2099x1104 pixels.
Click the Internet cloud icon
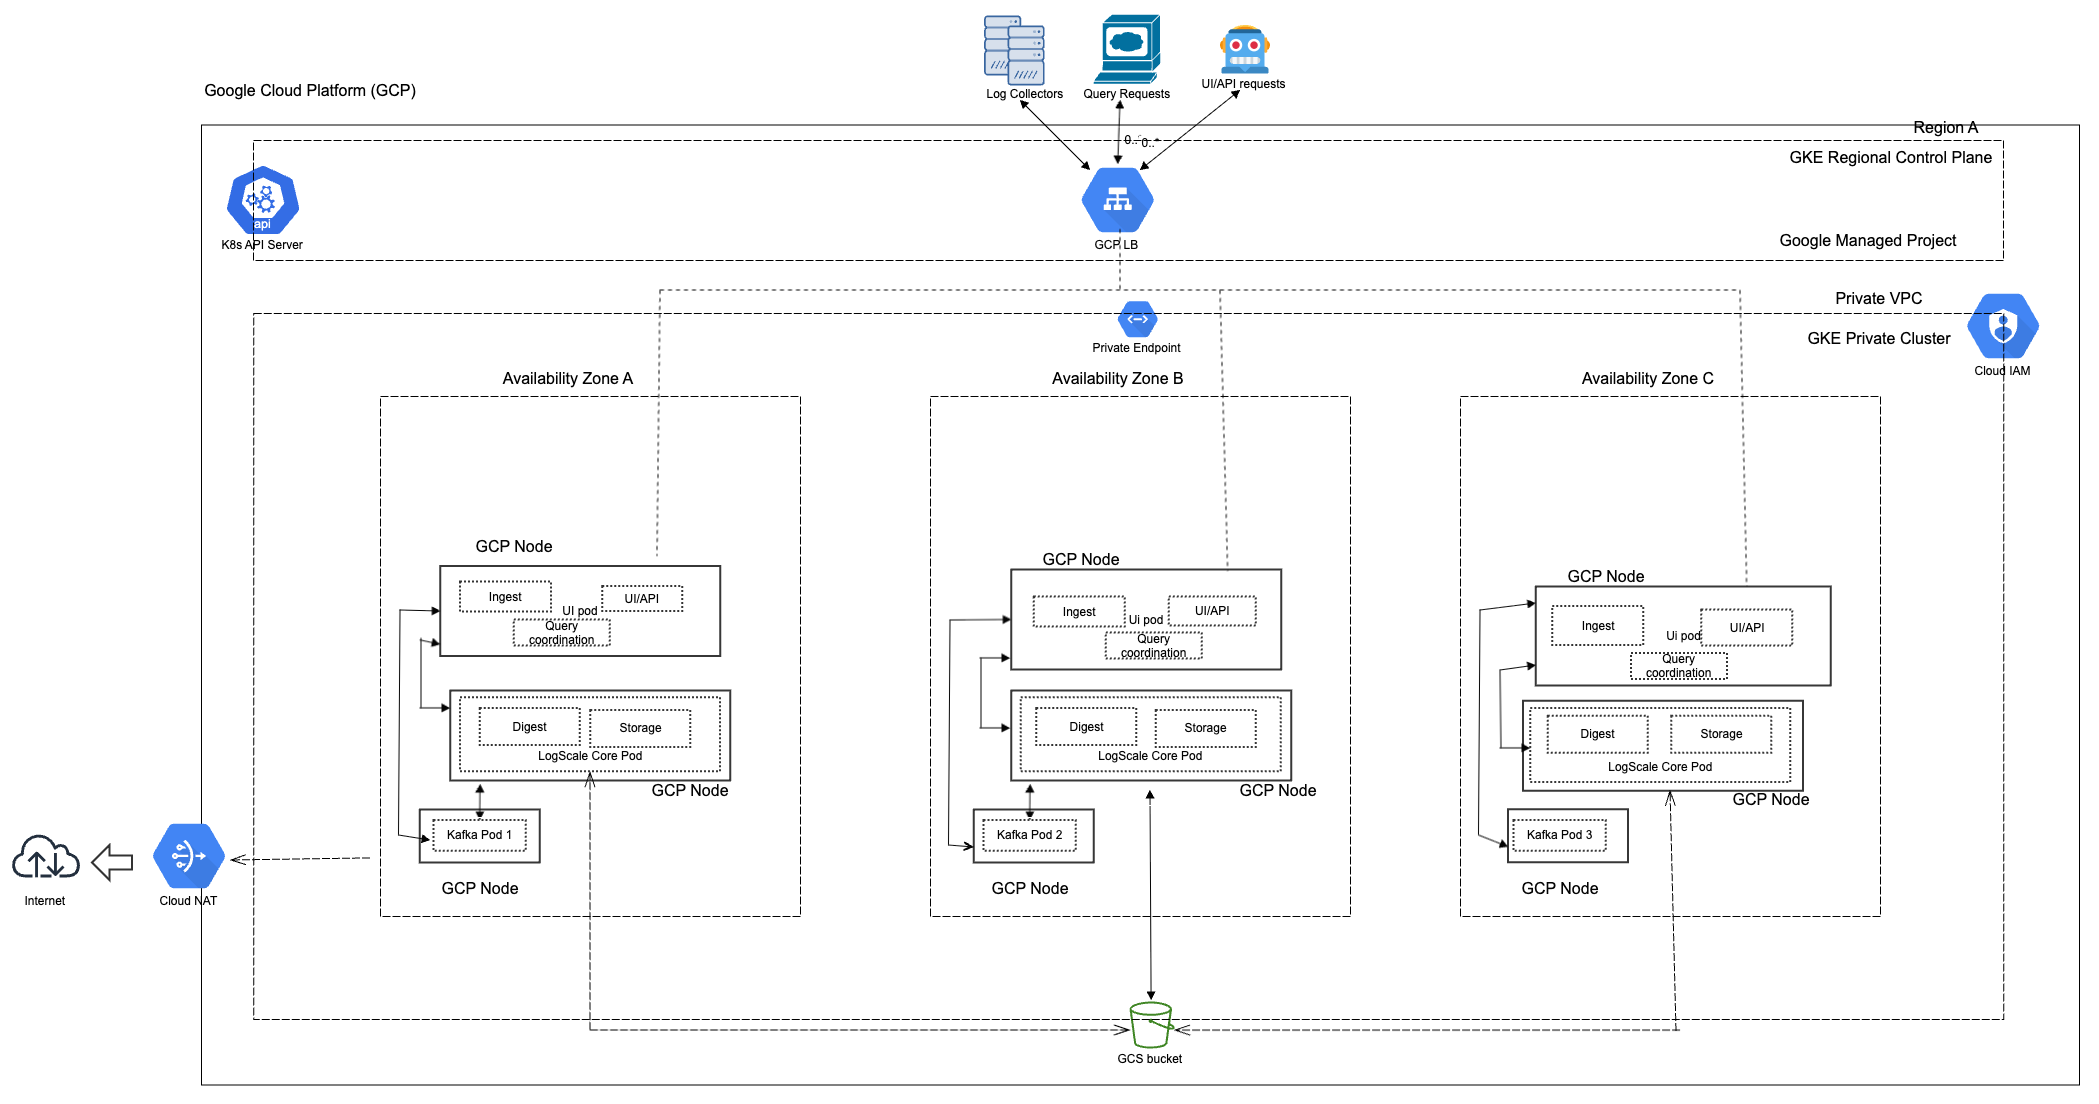pos(46,858)
